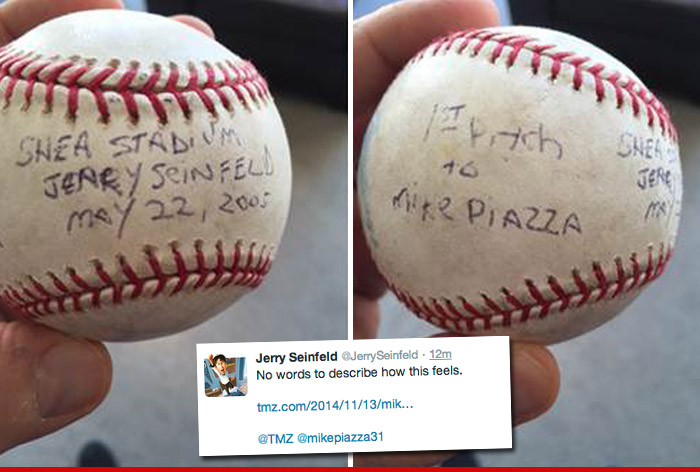Follow the tmz.com/2014/11/13/mik… link
The height and width of the screenshot is (472, 700).
tap(335, 405)
